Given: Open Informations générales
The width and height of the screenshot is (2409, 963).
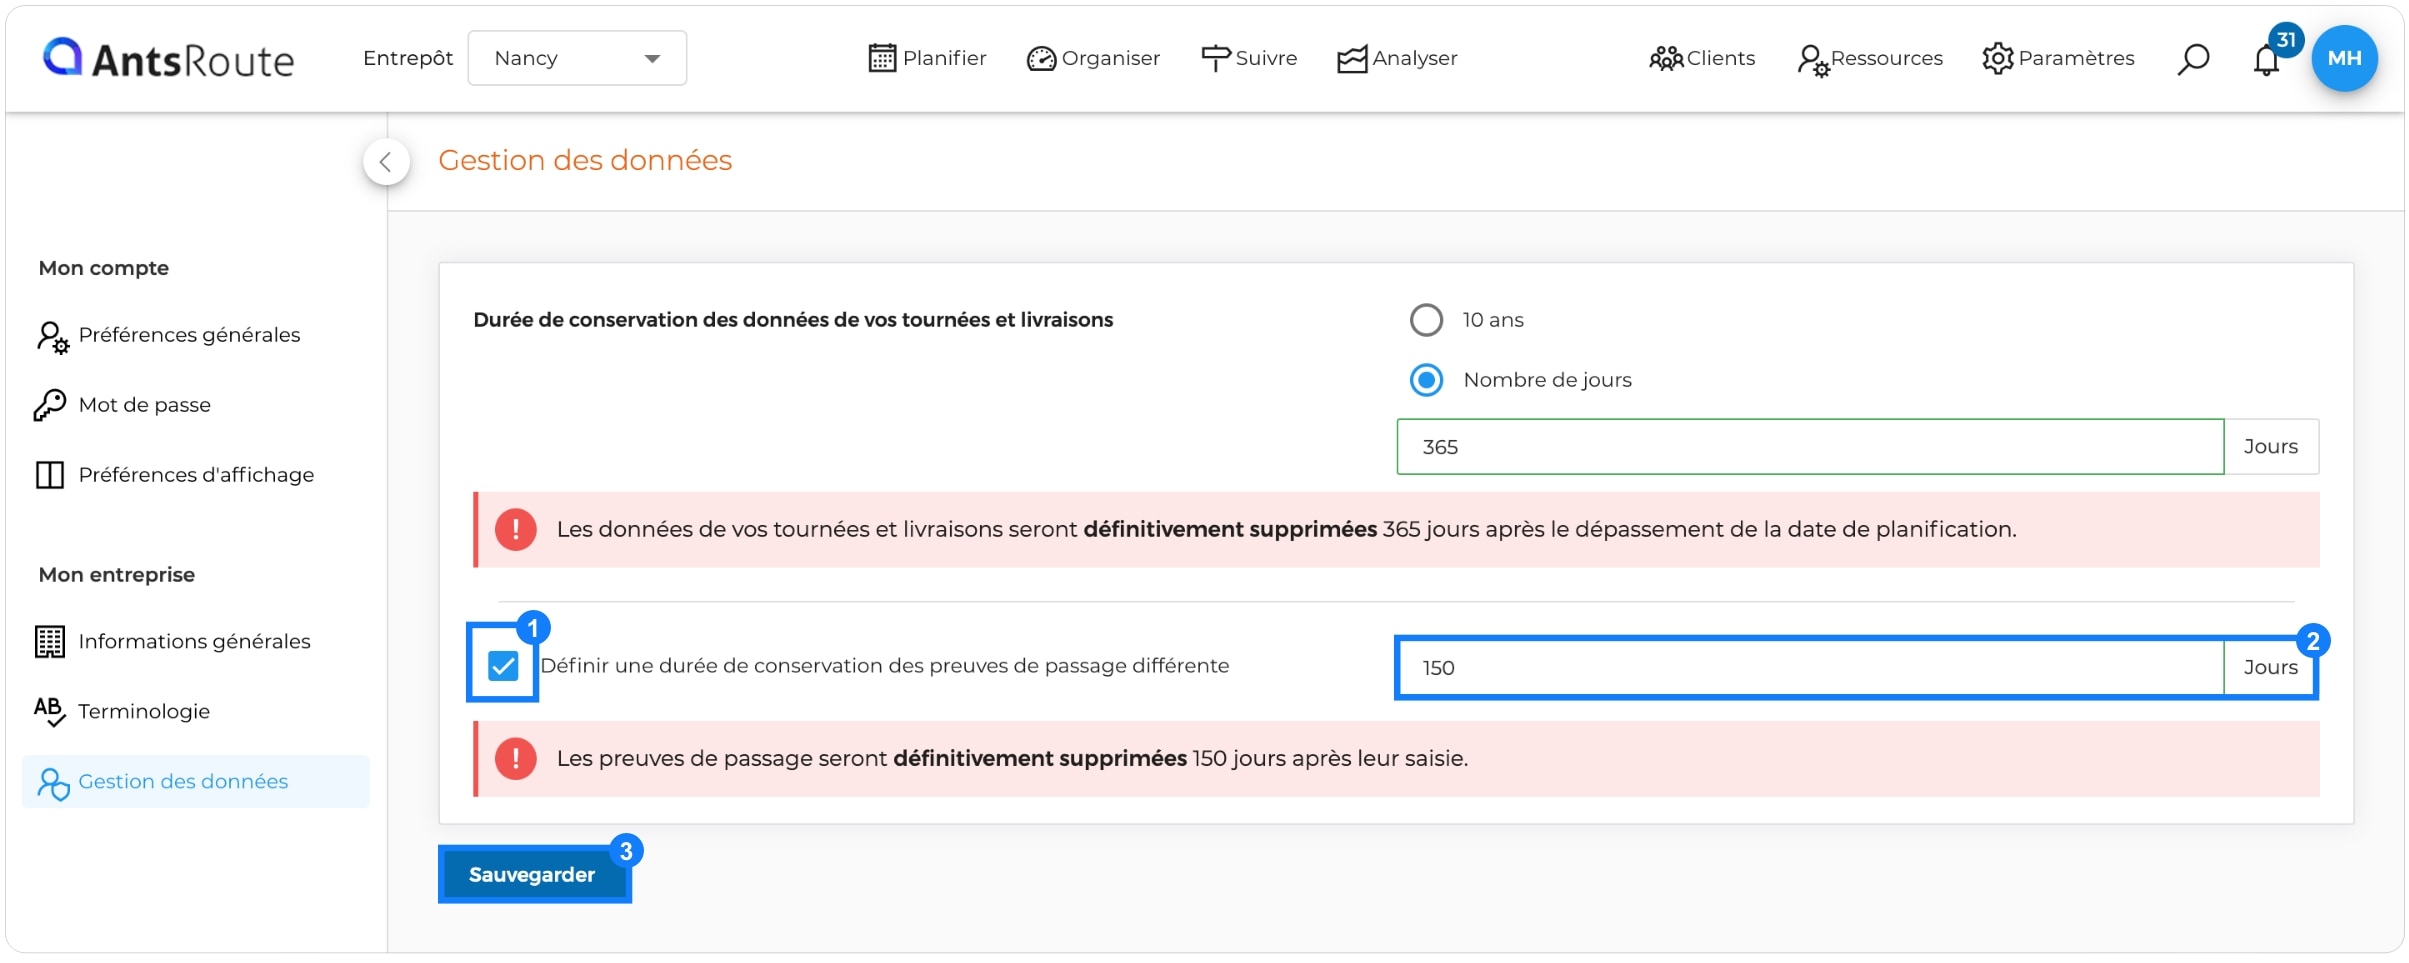Looking at the screenshot, I should click(194, 641).
